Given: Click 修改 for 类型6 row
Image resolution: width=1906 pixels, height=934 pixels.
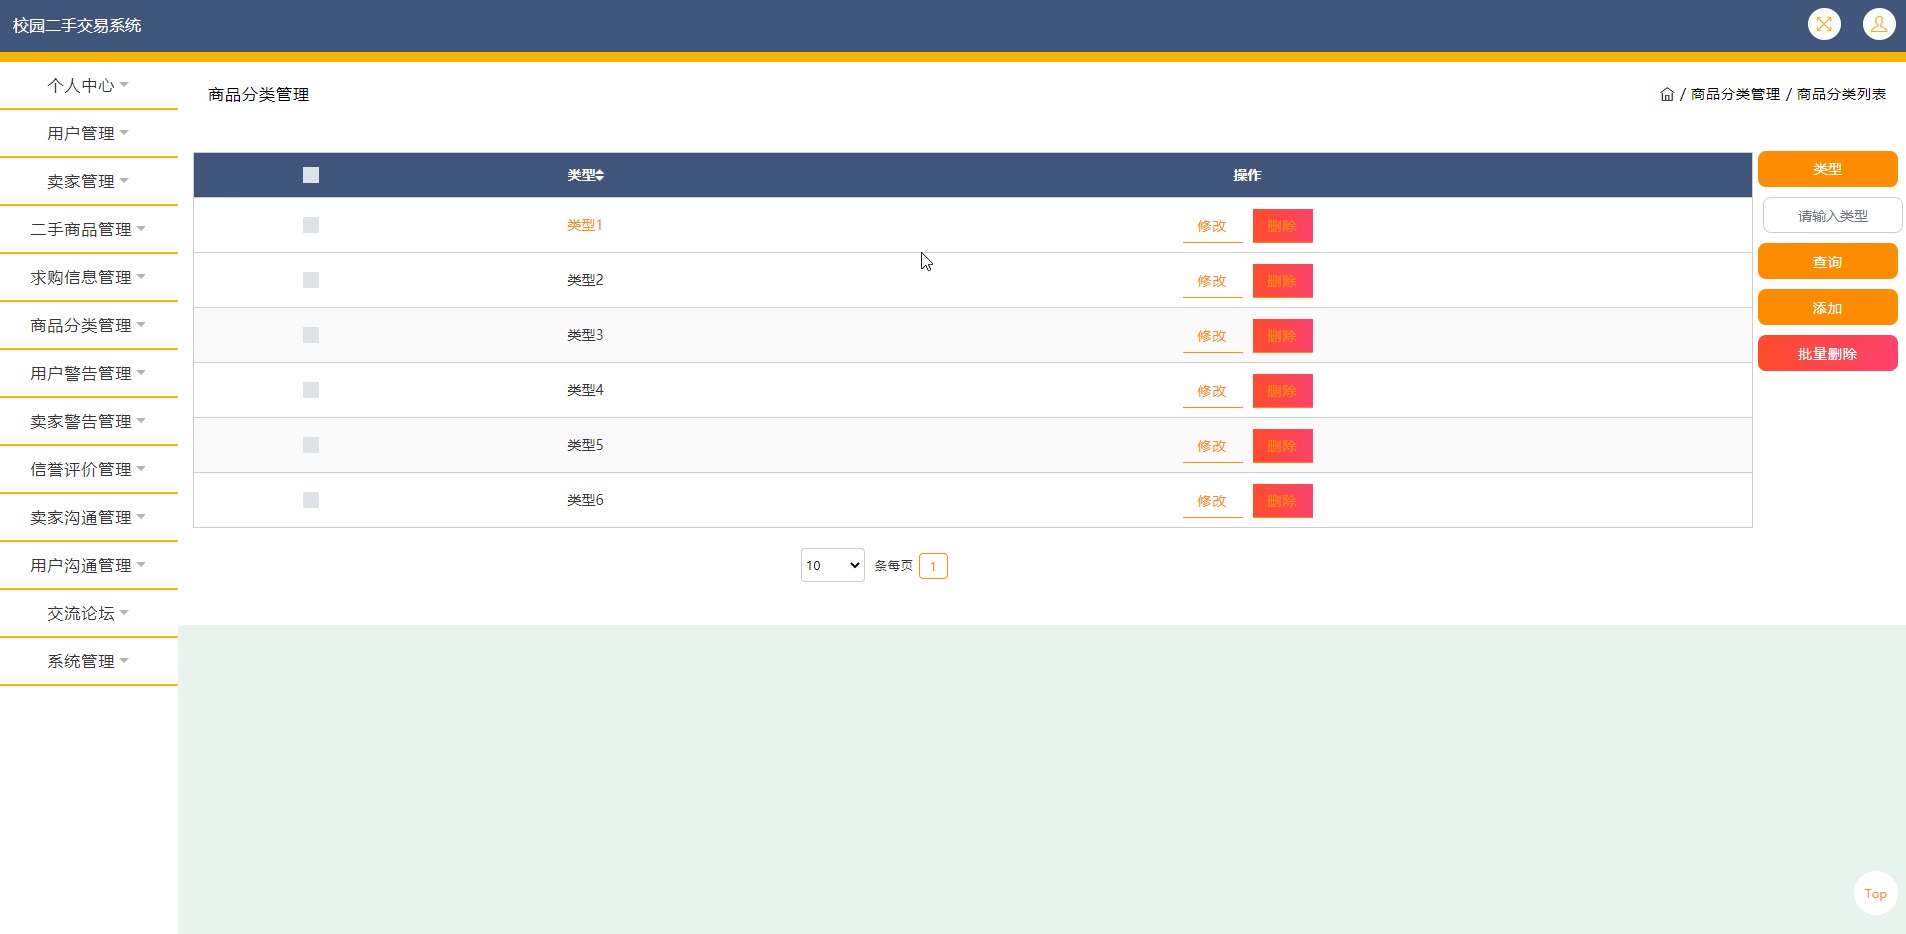Looking at the screenshot, I should (x=1212, y=501).
